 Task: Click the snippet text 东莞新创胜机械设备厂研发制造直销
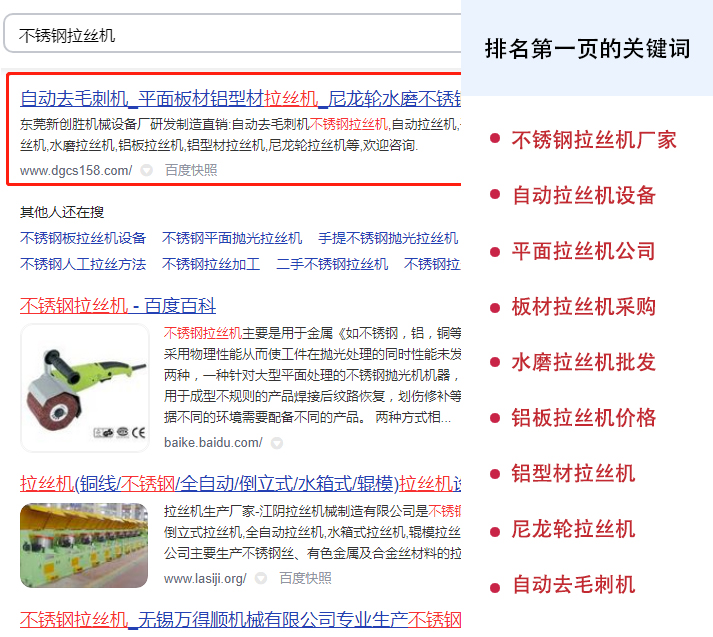pos(124,124)
